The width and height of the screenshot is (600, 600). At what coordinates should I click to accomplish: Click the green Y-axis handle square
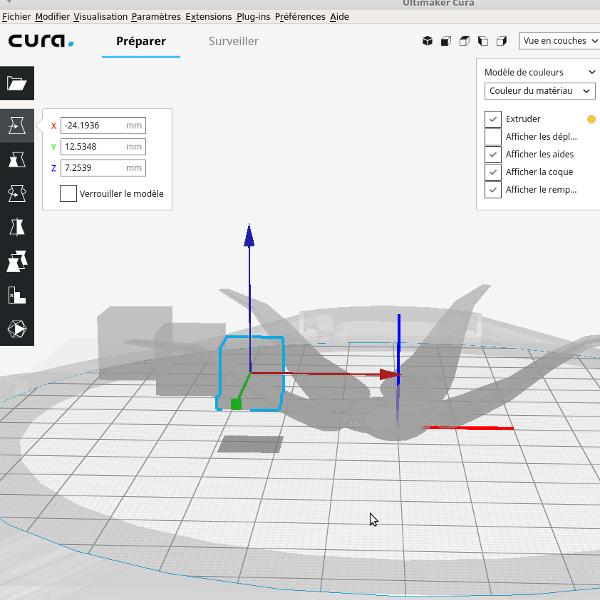click(236, 404)
